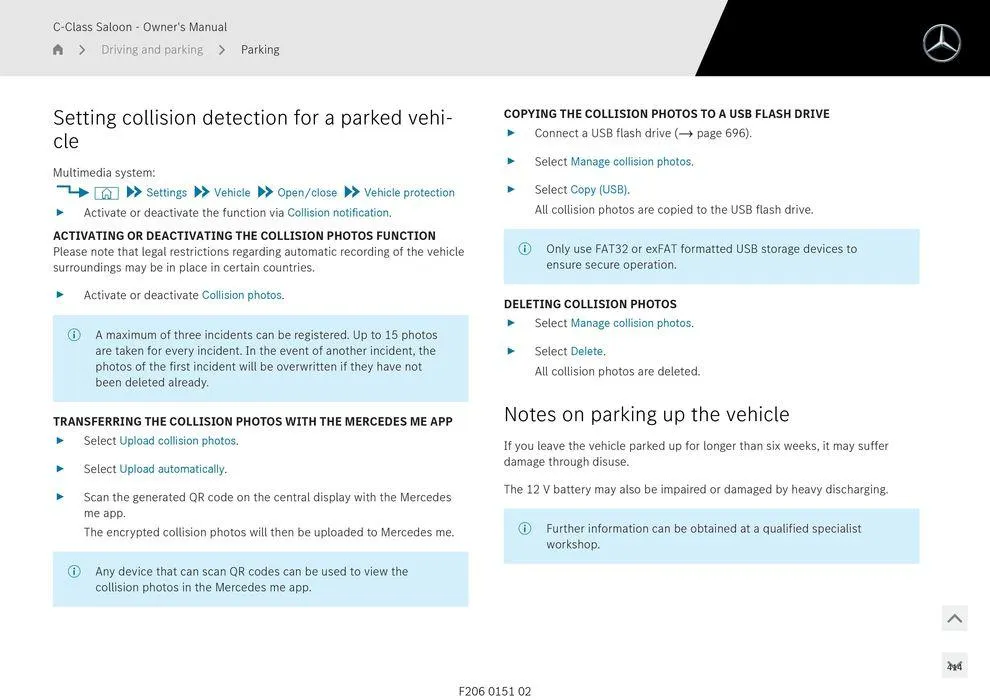
Task: Click the chevron before Driving and parking
Action: (82, 50)
